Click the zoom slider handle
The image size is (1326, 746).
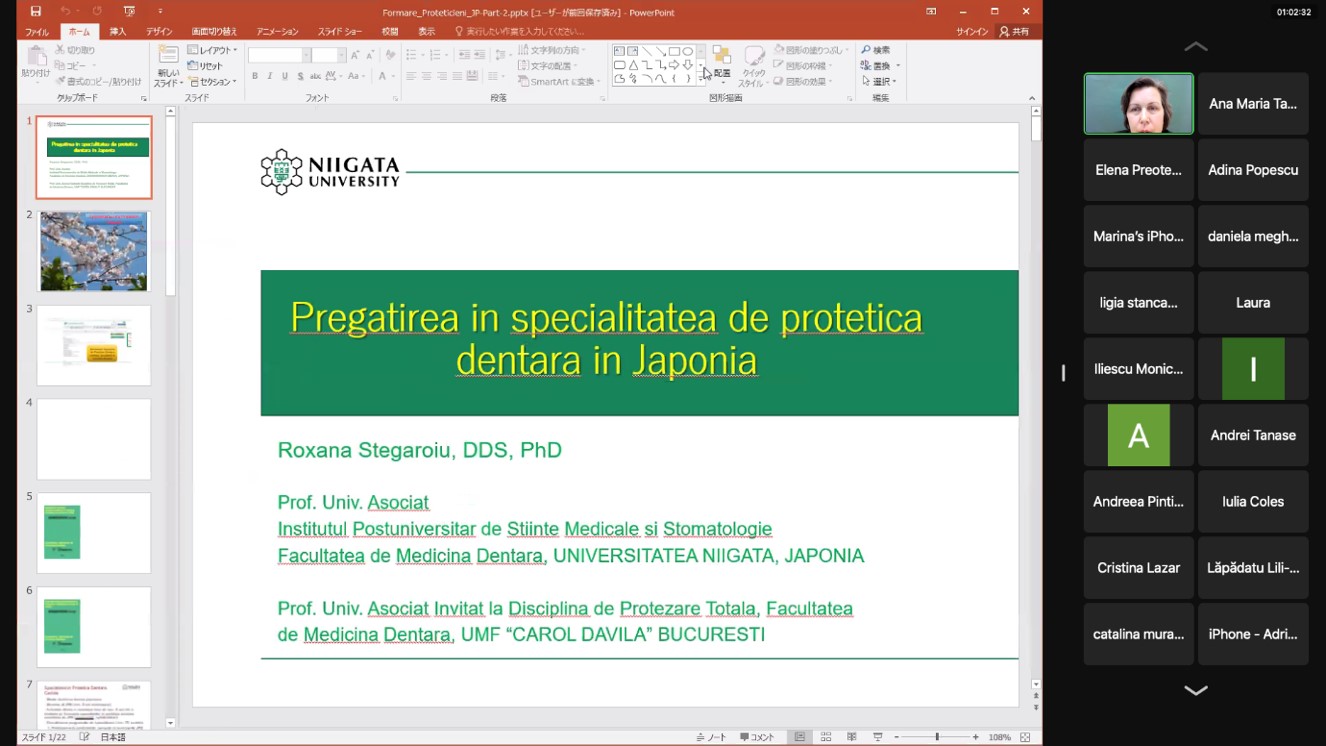(x=937, y=737)
